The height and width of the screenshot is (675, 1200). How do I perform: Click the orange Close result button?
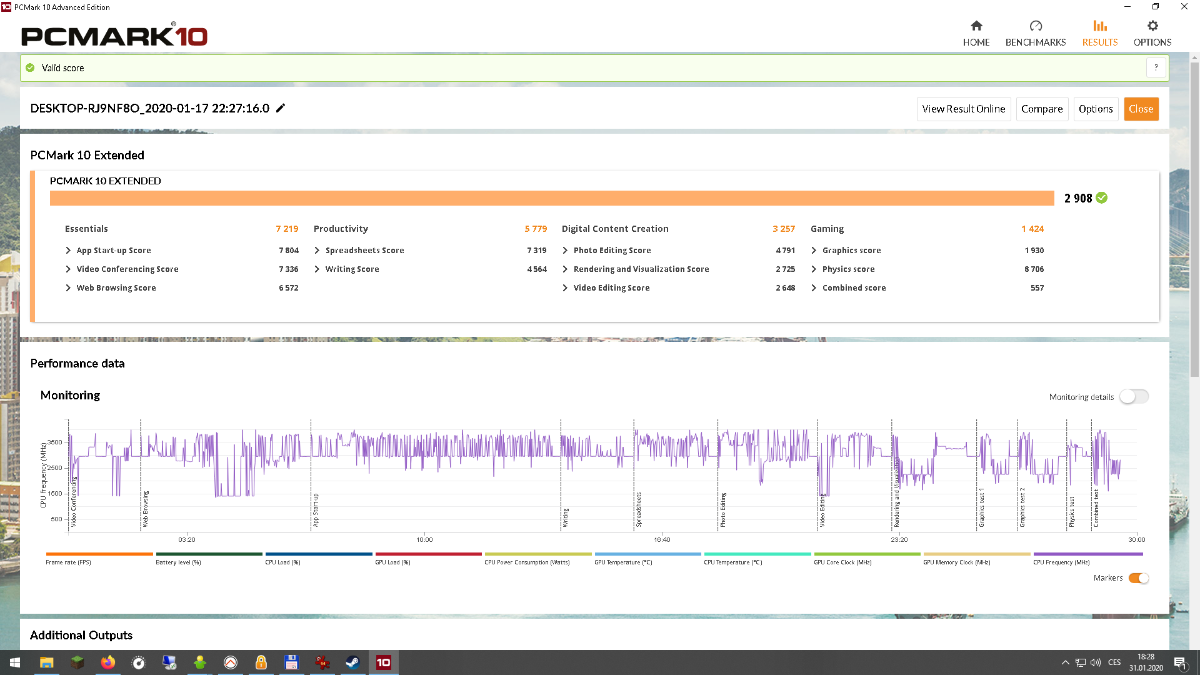click(1141, 109)
